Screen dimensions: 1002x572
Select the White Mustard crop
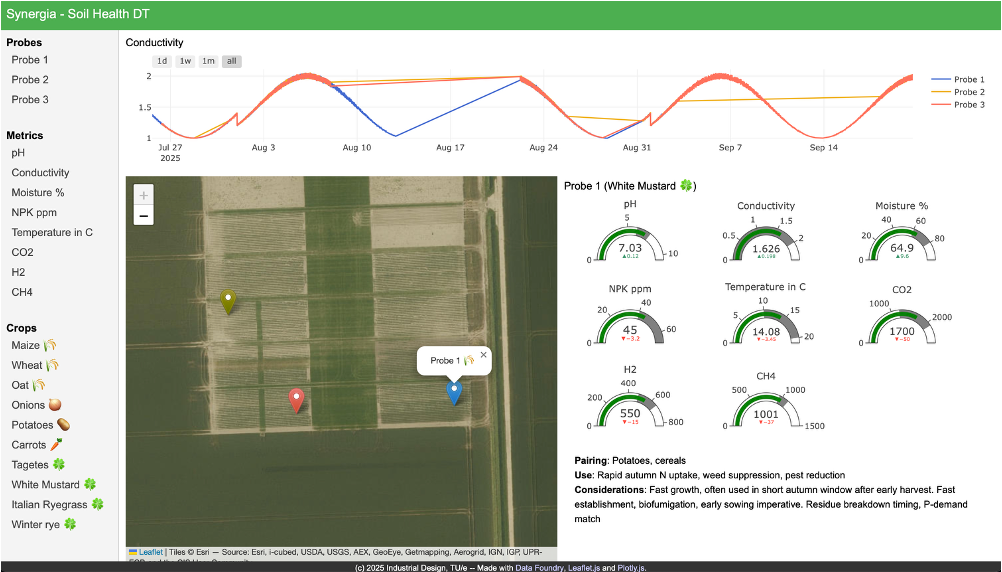coord(54,484)
